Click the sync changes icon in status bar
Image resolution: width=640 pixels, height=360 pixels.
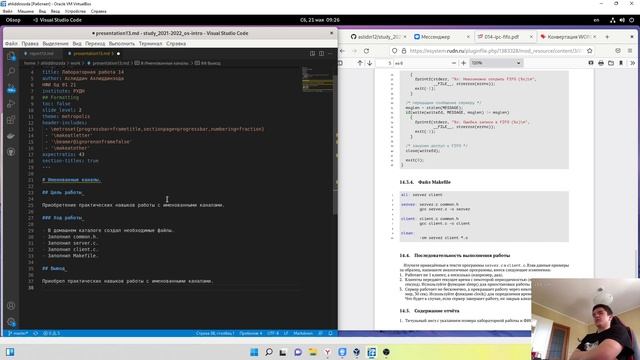coord(36,333)
